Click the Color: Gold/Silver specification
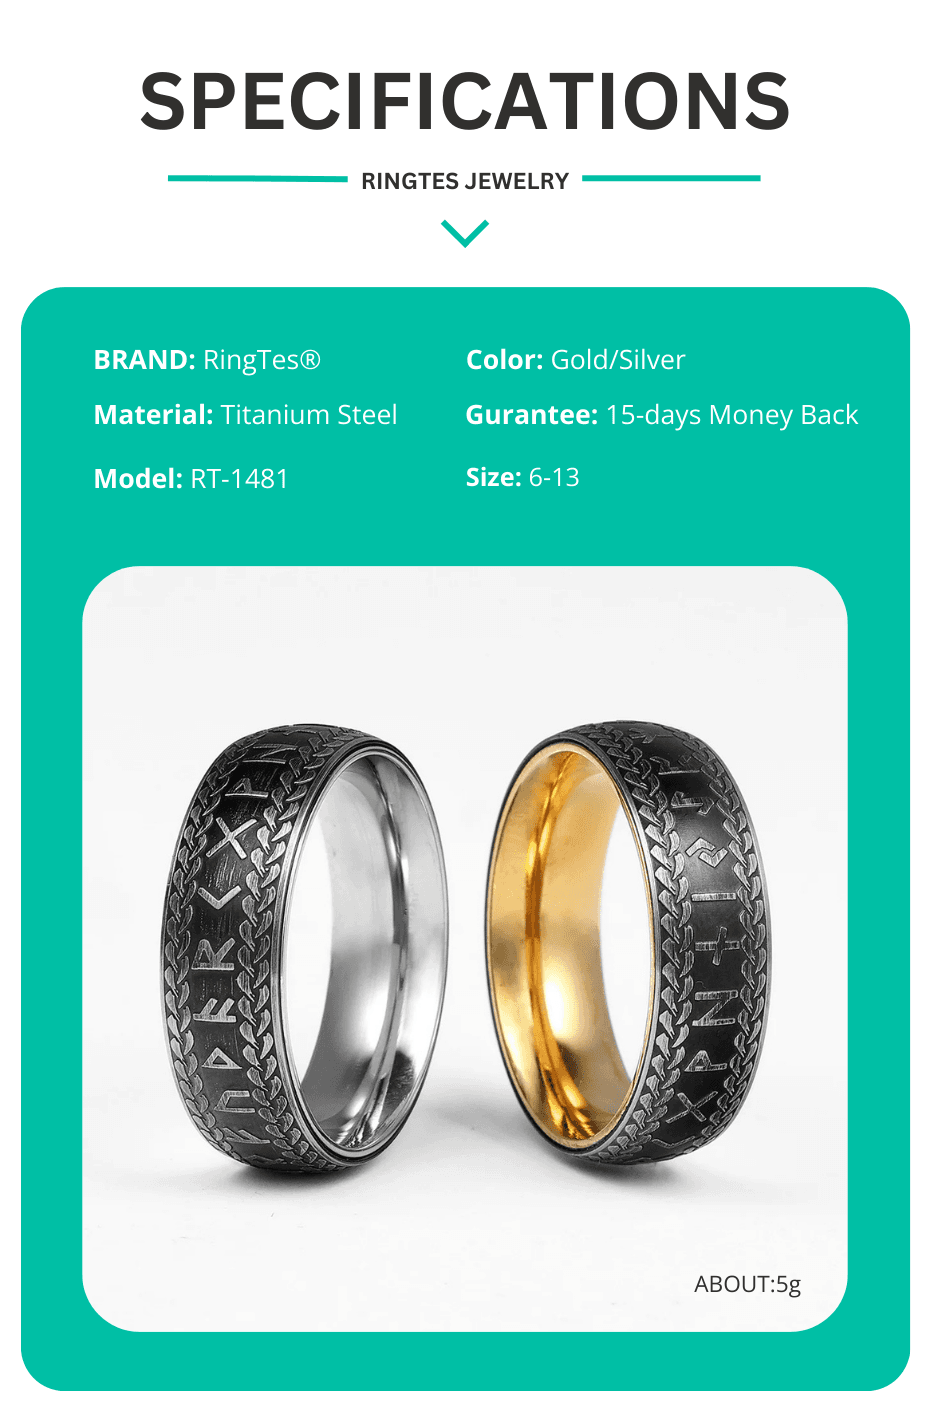 tap(575, 360)
